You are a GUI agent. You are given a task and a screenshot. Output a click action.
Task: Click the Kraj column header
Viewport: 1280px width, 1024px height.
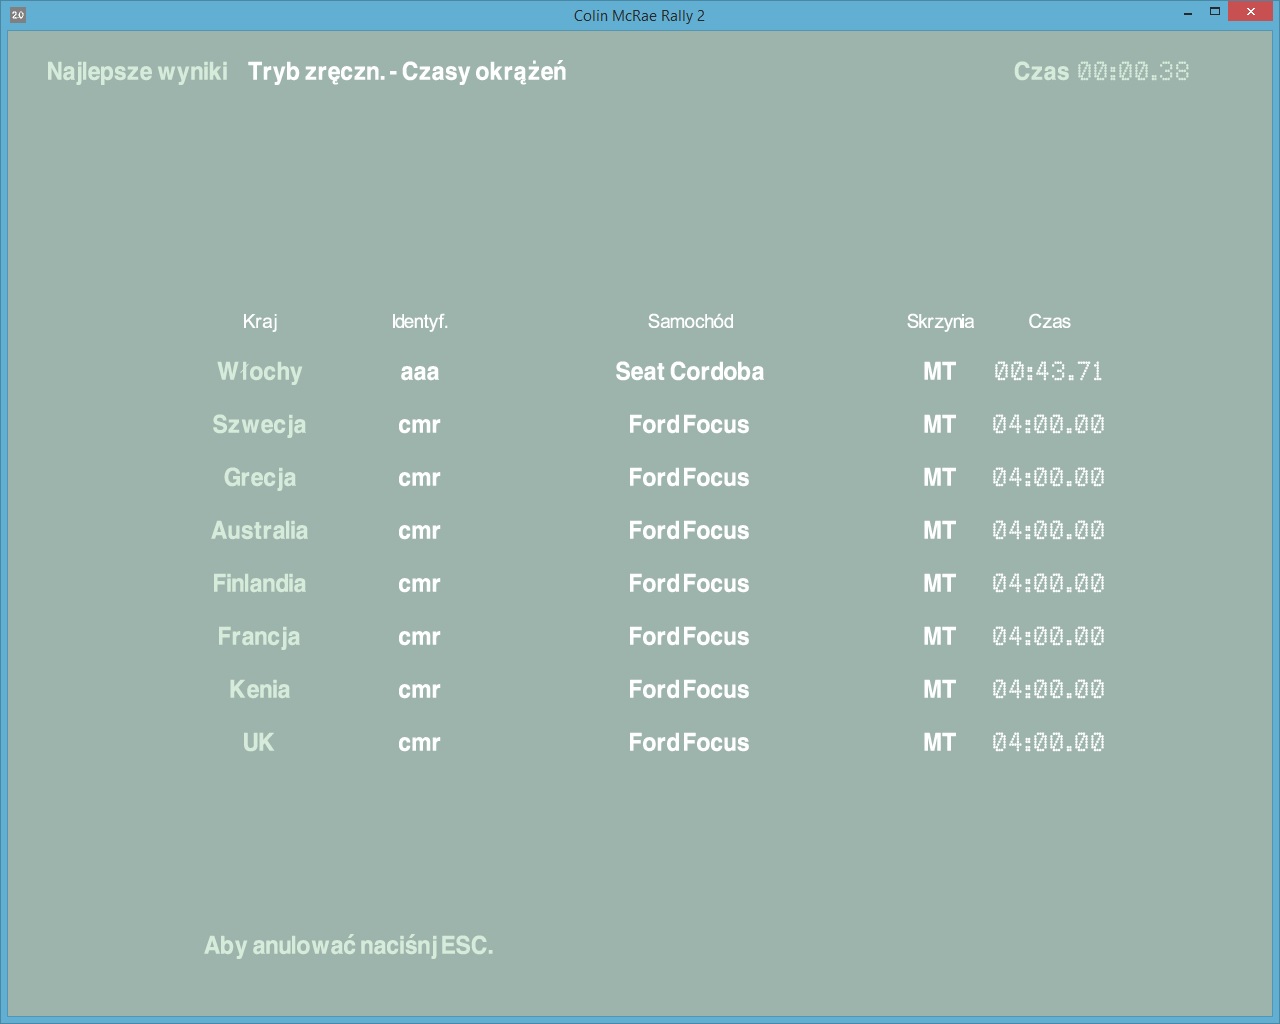point(260,322)
